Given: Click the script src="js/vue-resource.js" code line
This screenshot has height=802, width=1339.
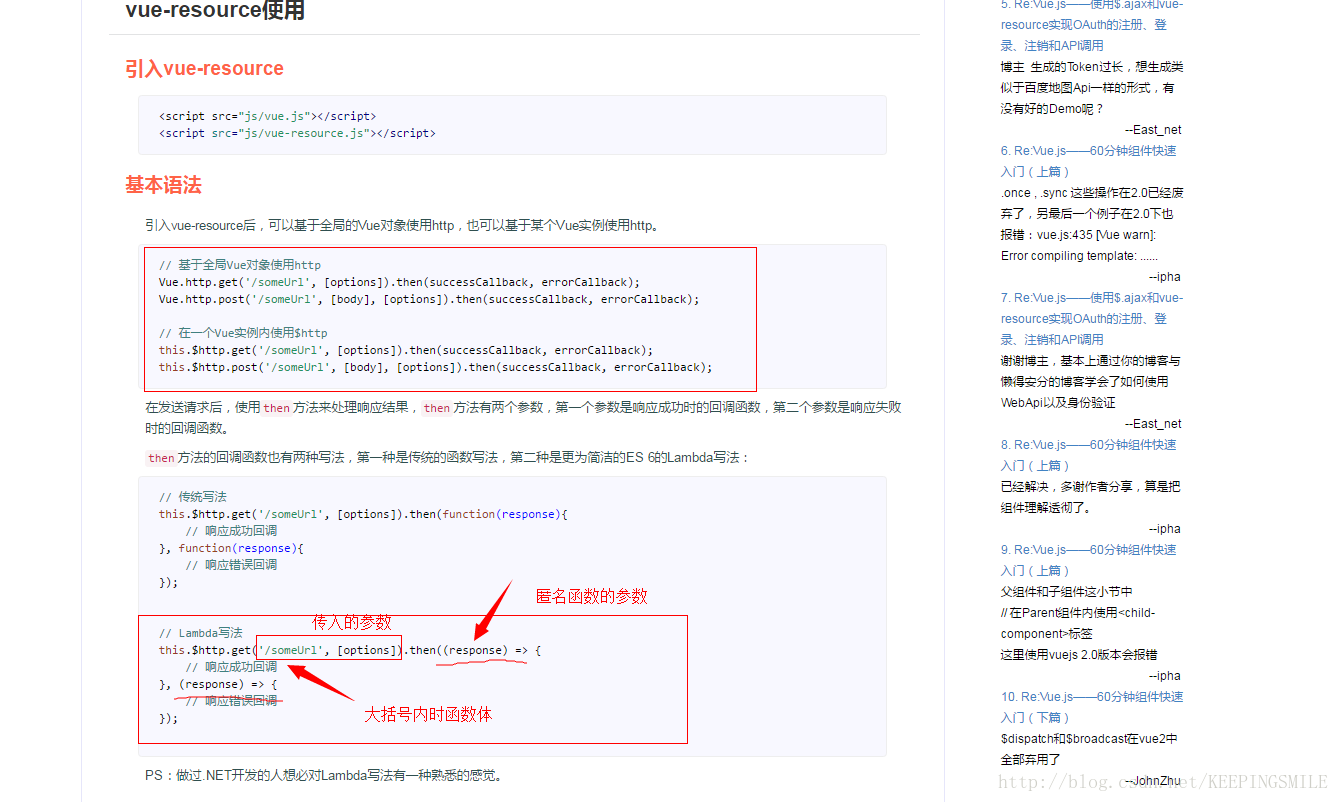Looking at the screenshot, I should click(x=297, y=133).
